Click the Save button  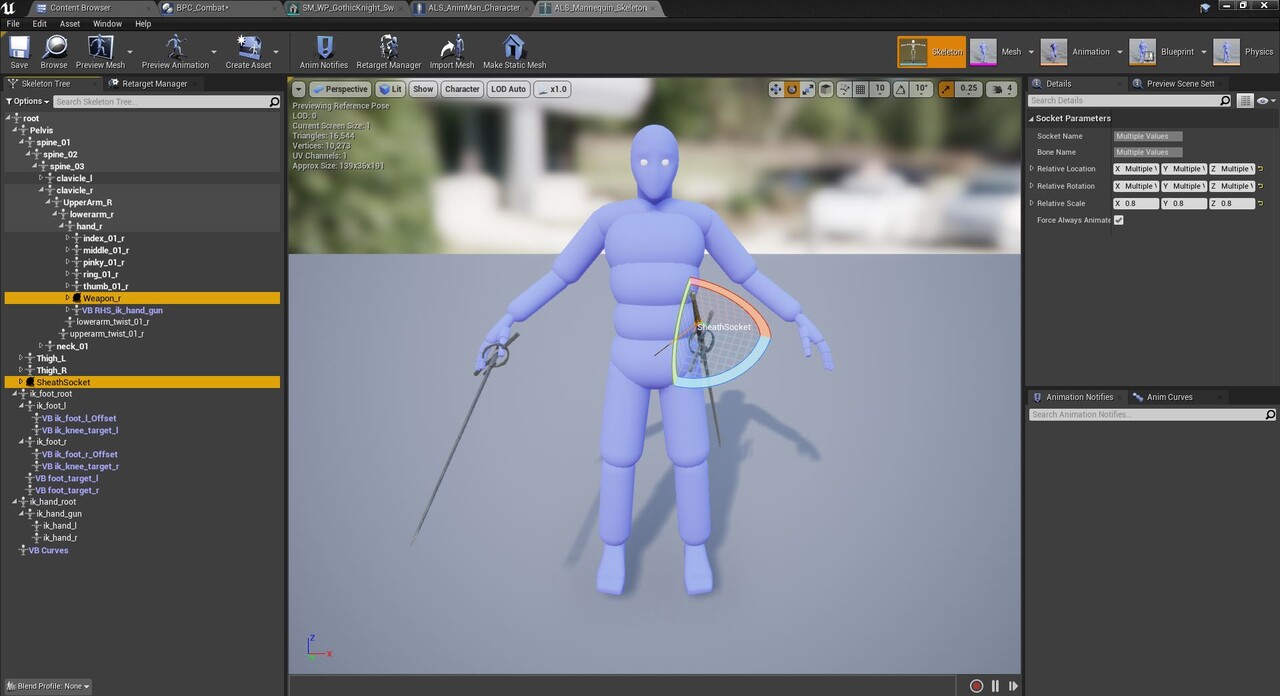18,48
